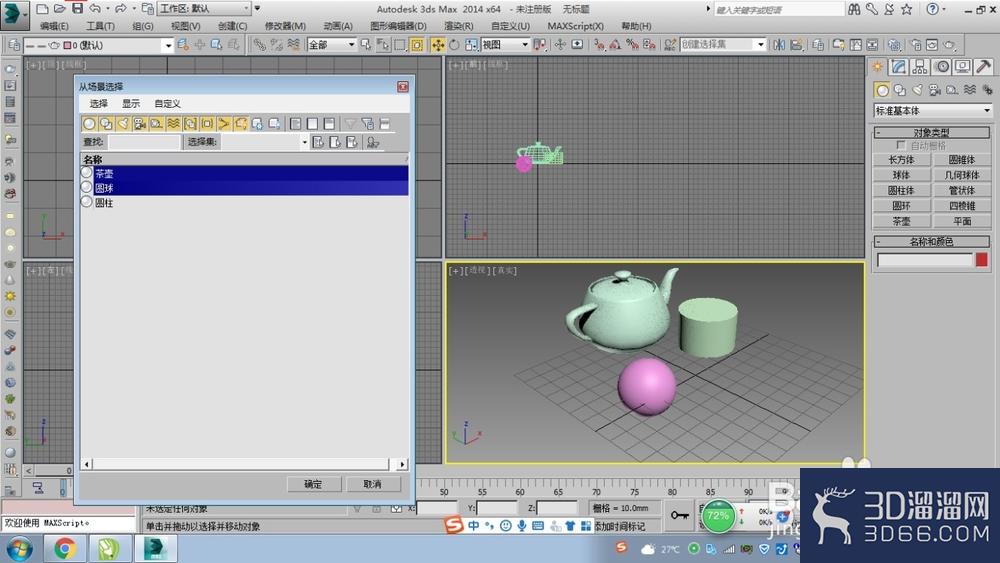Open Select by Name tool in toolbar
Viewport: 1000px width, 563px height.
click(x=383, y=45)
